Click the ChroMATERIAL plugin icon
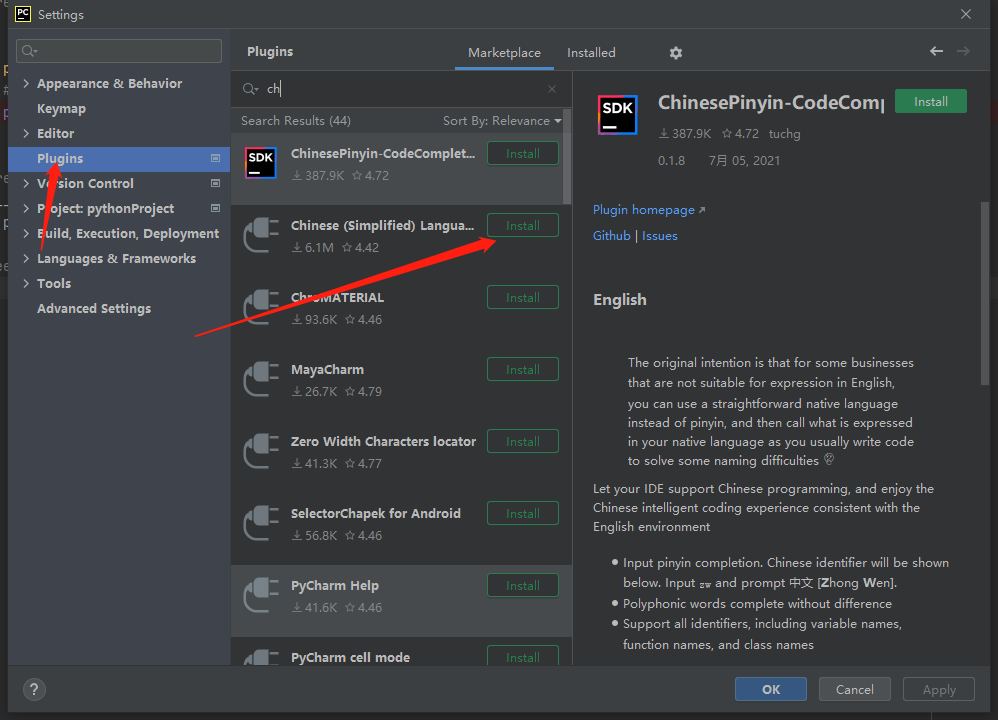The width and height of the screenshot is (998, 720). 261,307
